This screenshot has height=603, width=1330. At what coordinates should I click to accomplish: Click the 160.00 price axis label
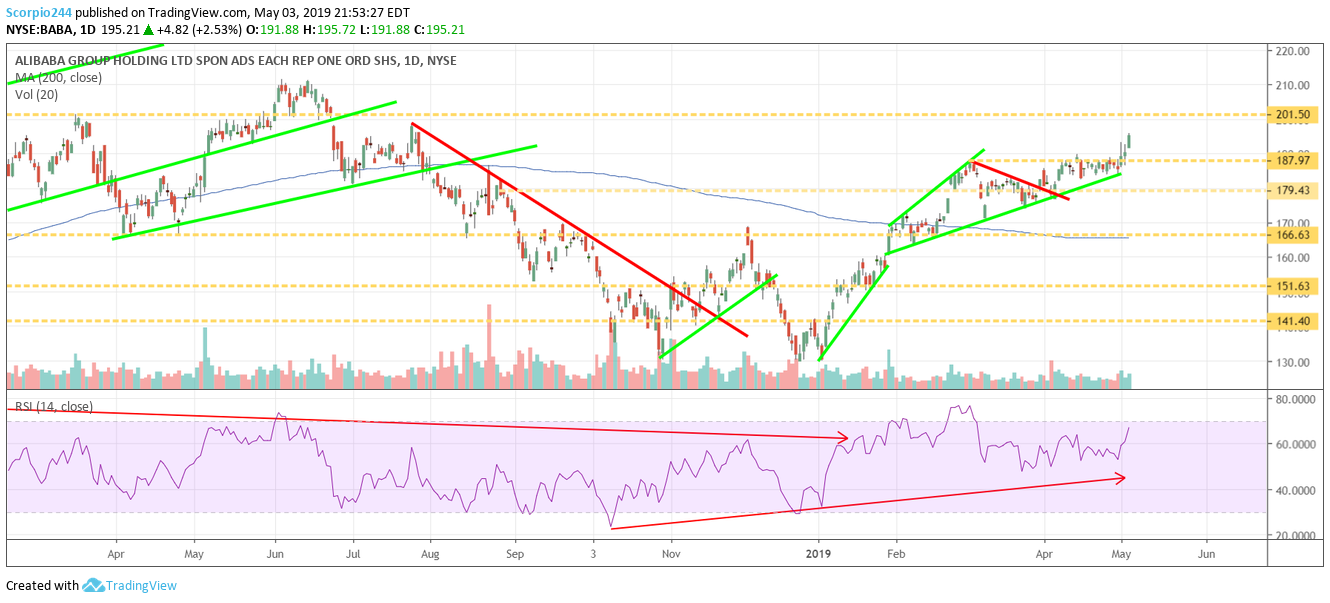point(1292,258)
